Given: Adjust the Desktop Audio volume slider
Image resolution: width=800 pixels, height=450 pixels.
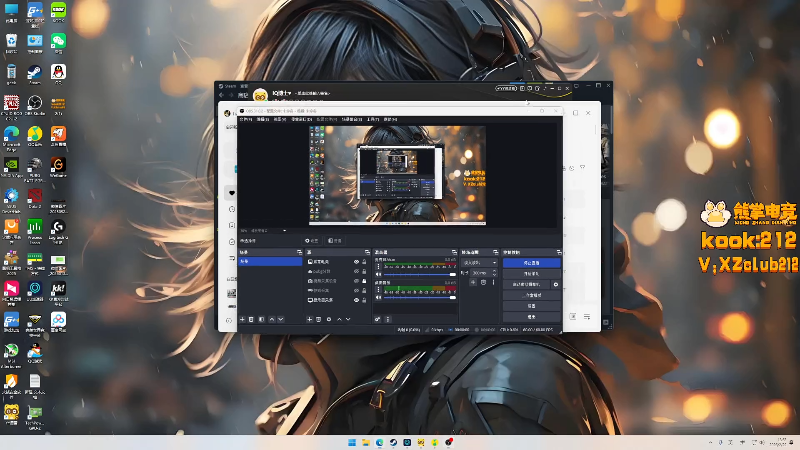Looking at the screenshot, I should tap(420, 297).
